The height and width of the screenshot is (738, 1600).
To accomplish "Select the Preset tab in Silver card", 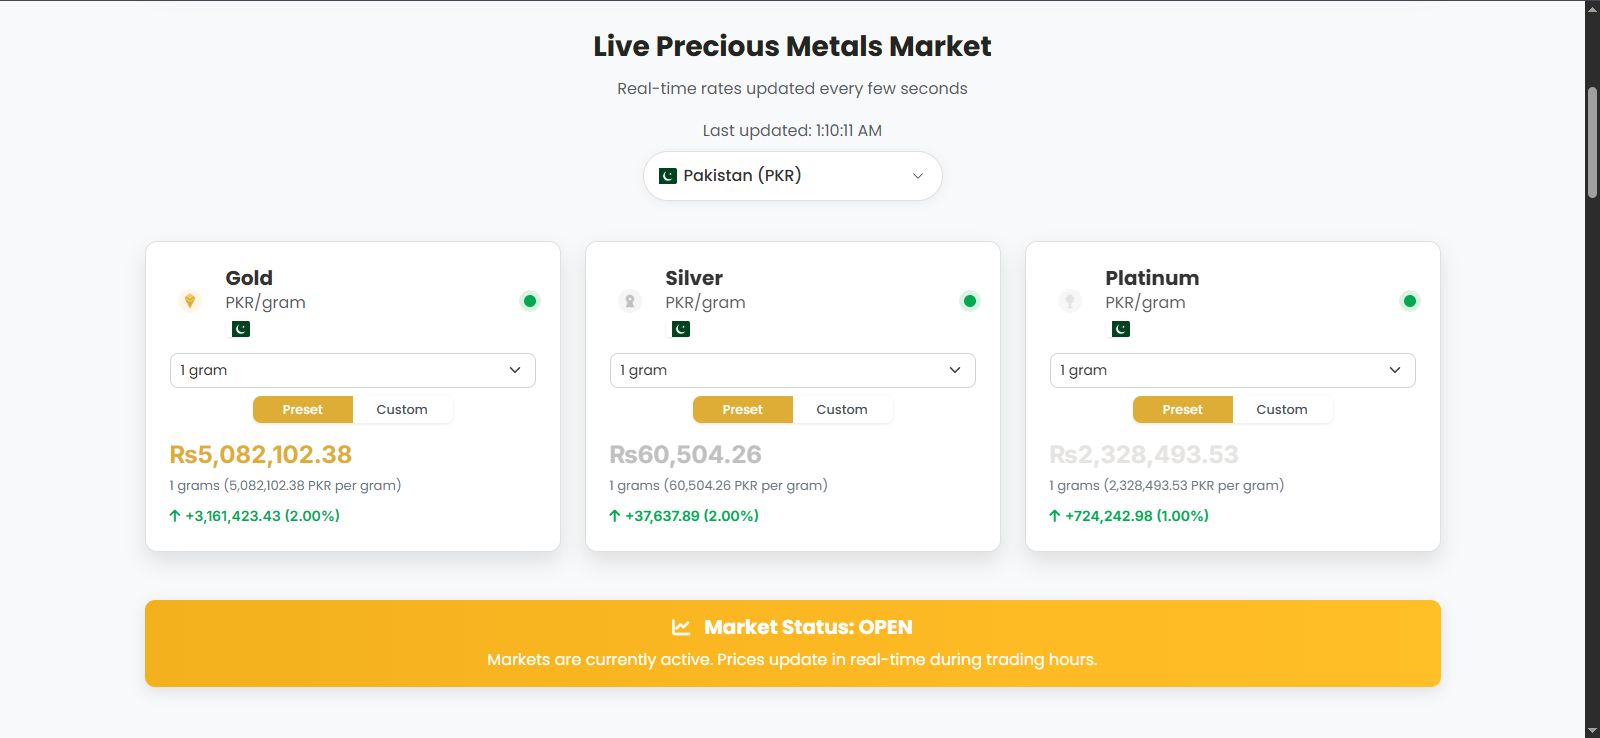I will 742,410.
